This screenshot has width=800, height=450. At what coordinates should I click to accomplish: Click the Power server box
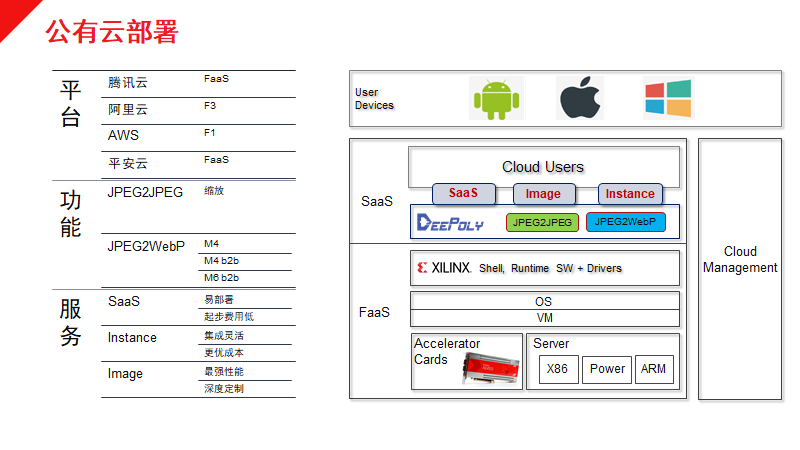[607, 369]
